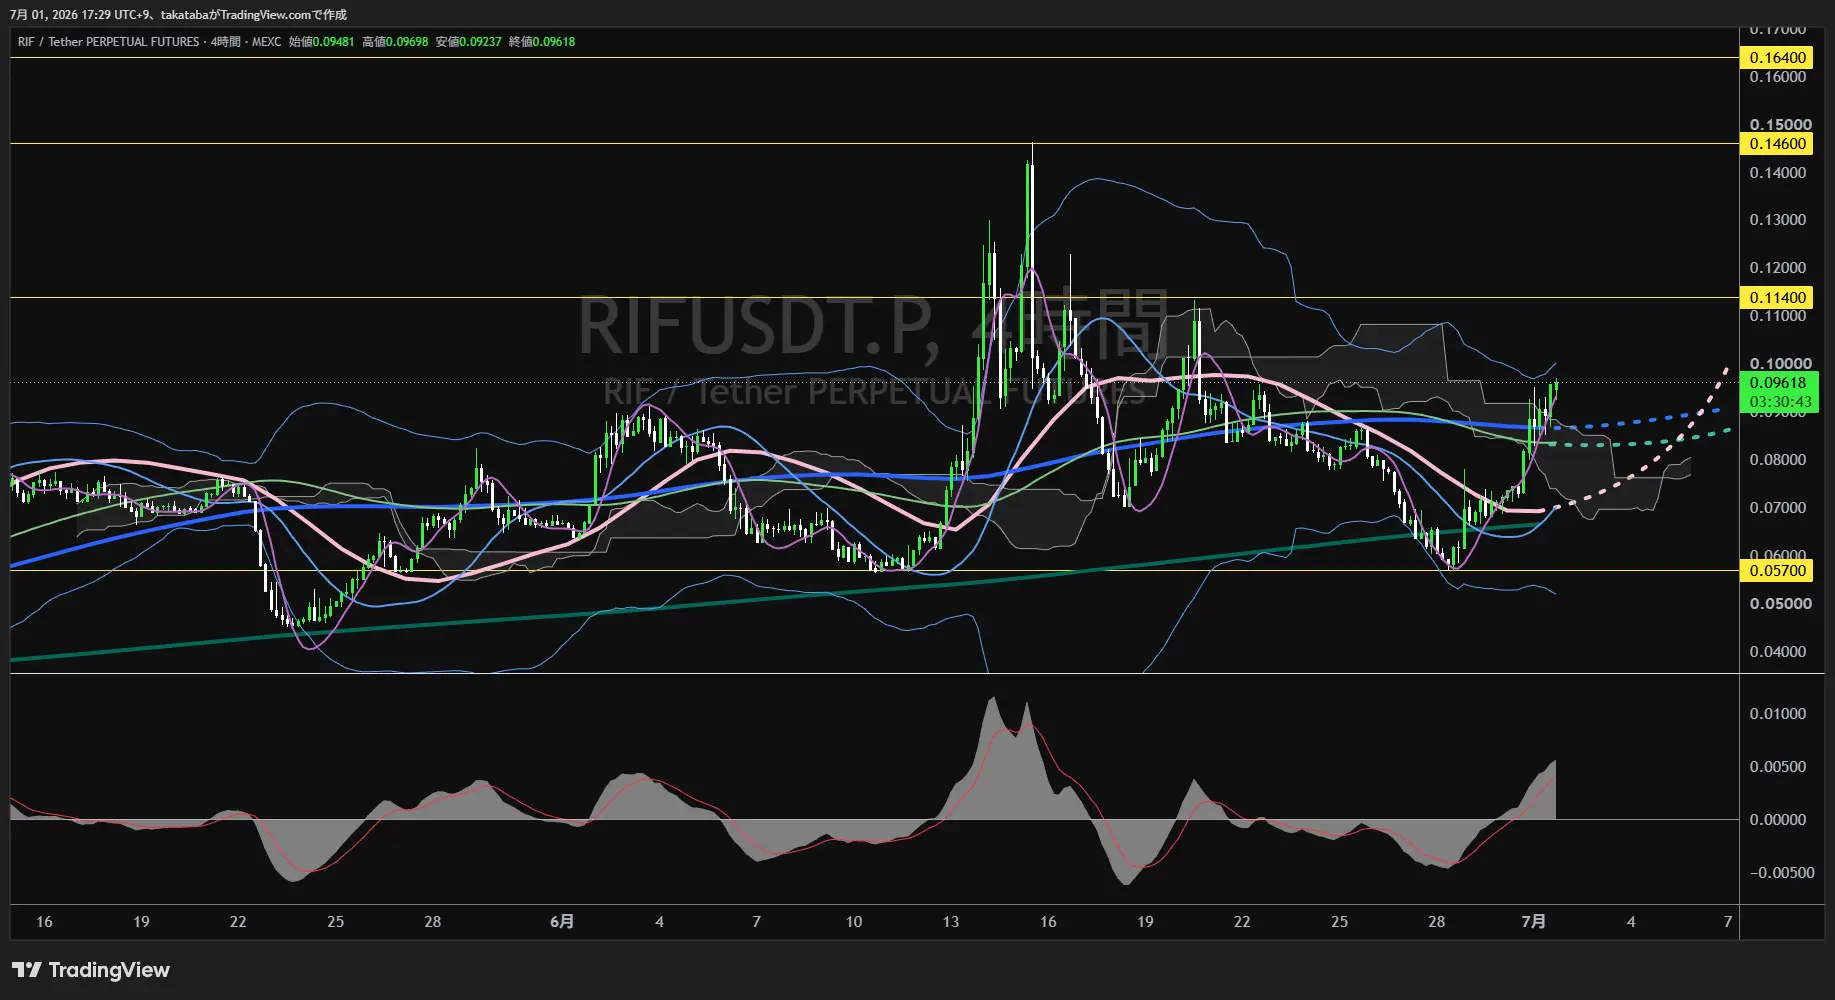Click the 0.16400 yellow price label
The height and width of the screenshot is (1000, 1835).
[1778, 58]
